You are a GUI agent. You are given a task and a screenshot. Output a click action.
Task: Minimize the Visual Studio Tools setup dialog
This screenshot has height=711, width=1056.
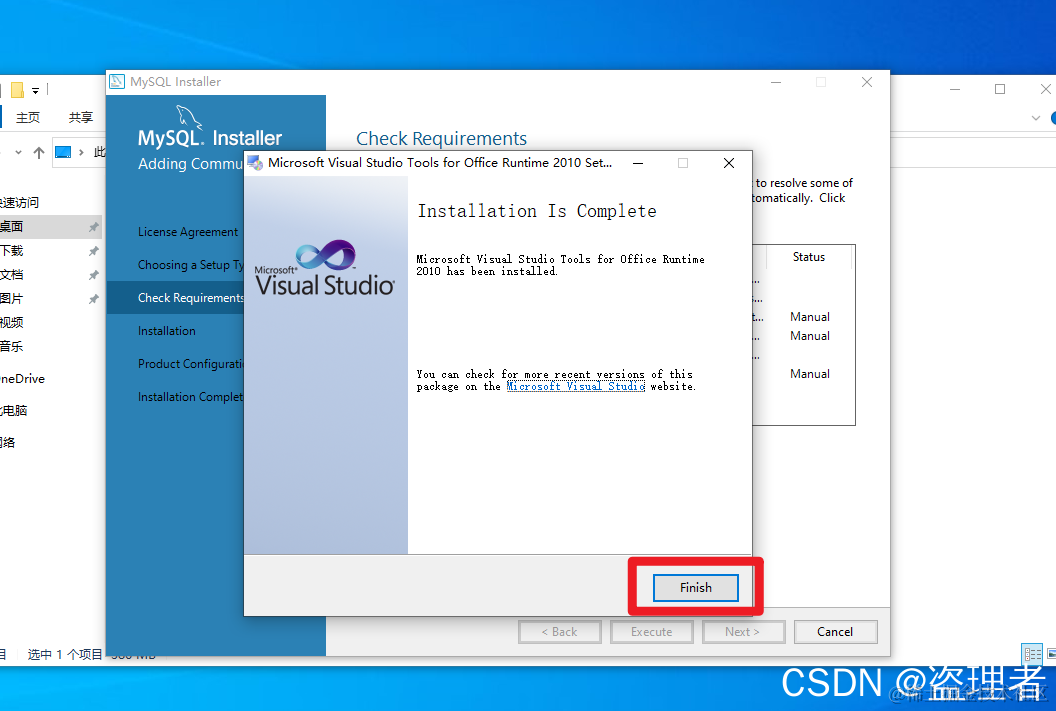638,163
